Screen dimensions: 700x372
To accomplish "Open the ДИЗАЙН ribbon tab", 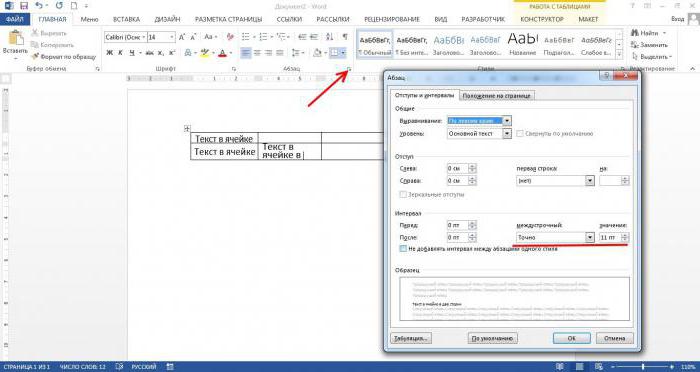I will click(167, 19).
